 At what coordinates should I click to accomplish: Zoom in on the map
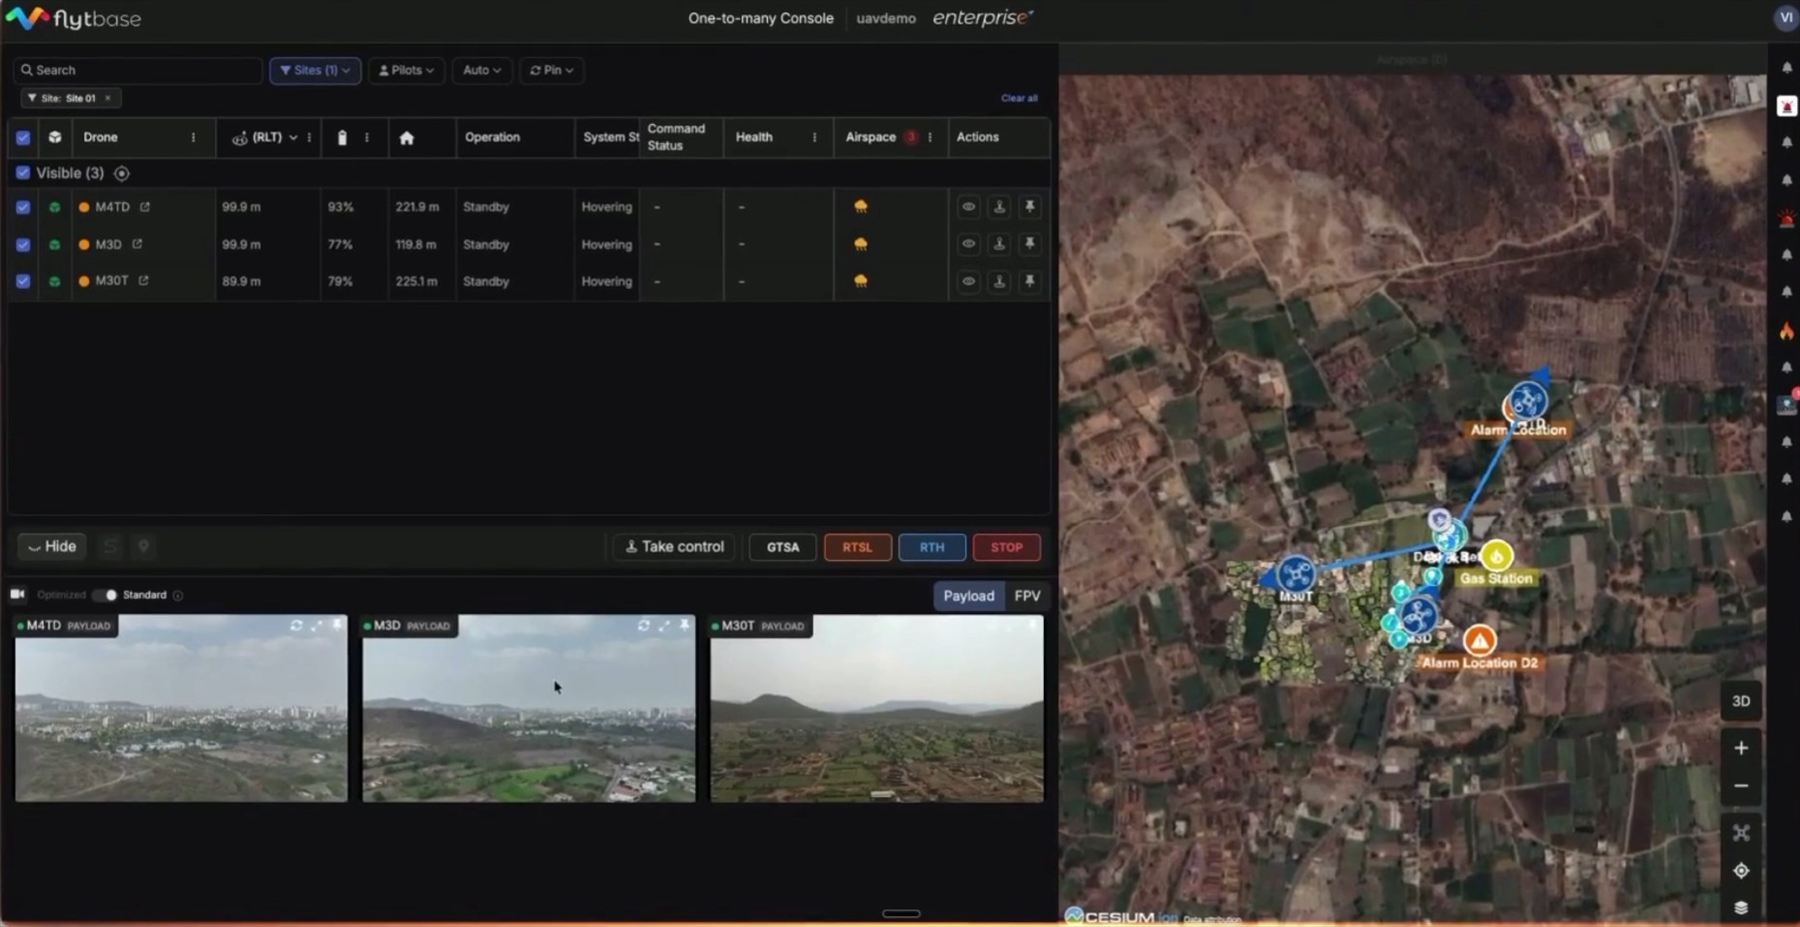[x=1741, y=748]
